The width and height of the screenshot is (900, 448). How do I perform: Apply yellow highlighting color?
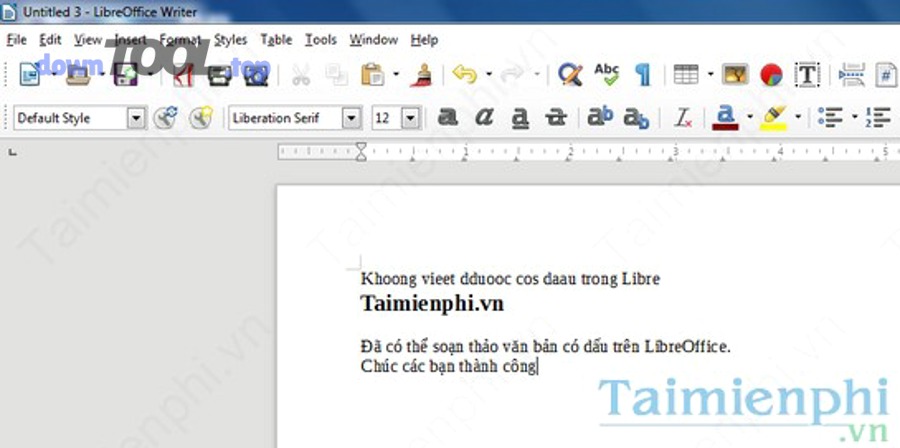pyautogui.click(x=774, y=118)
